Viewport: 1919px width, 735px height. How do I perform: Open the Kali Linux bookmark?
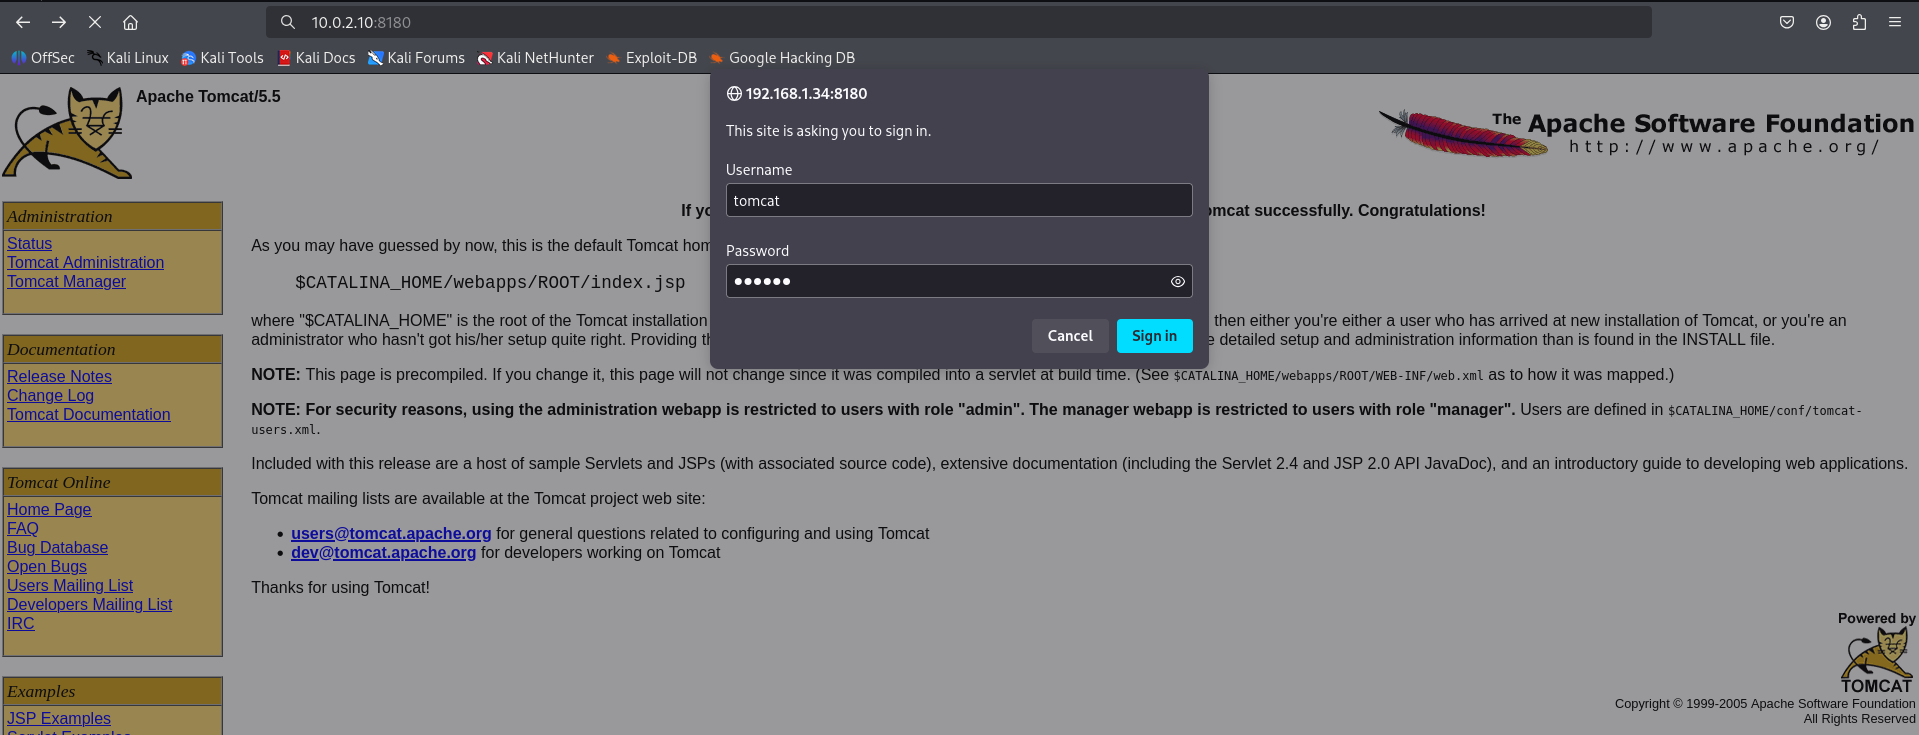click(128, 58)
